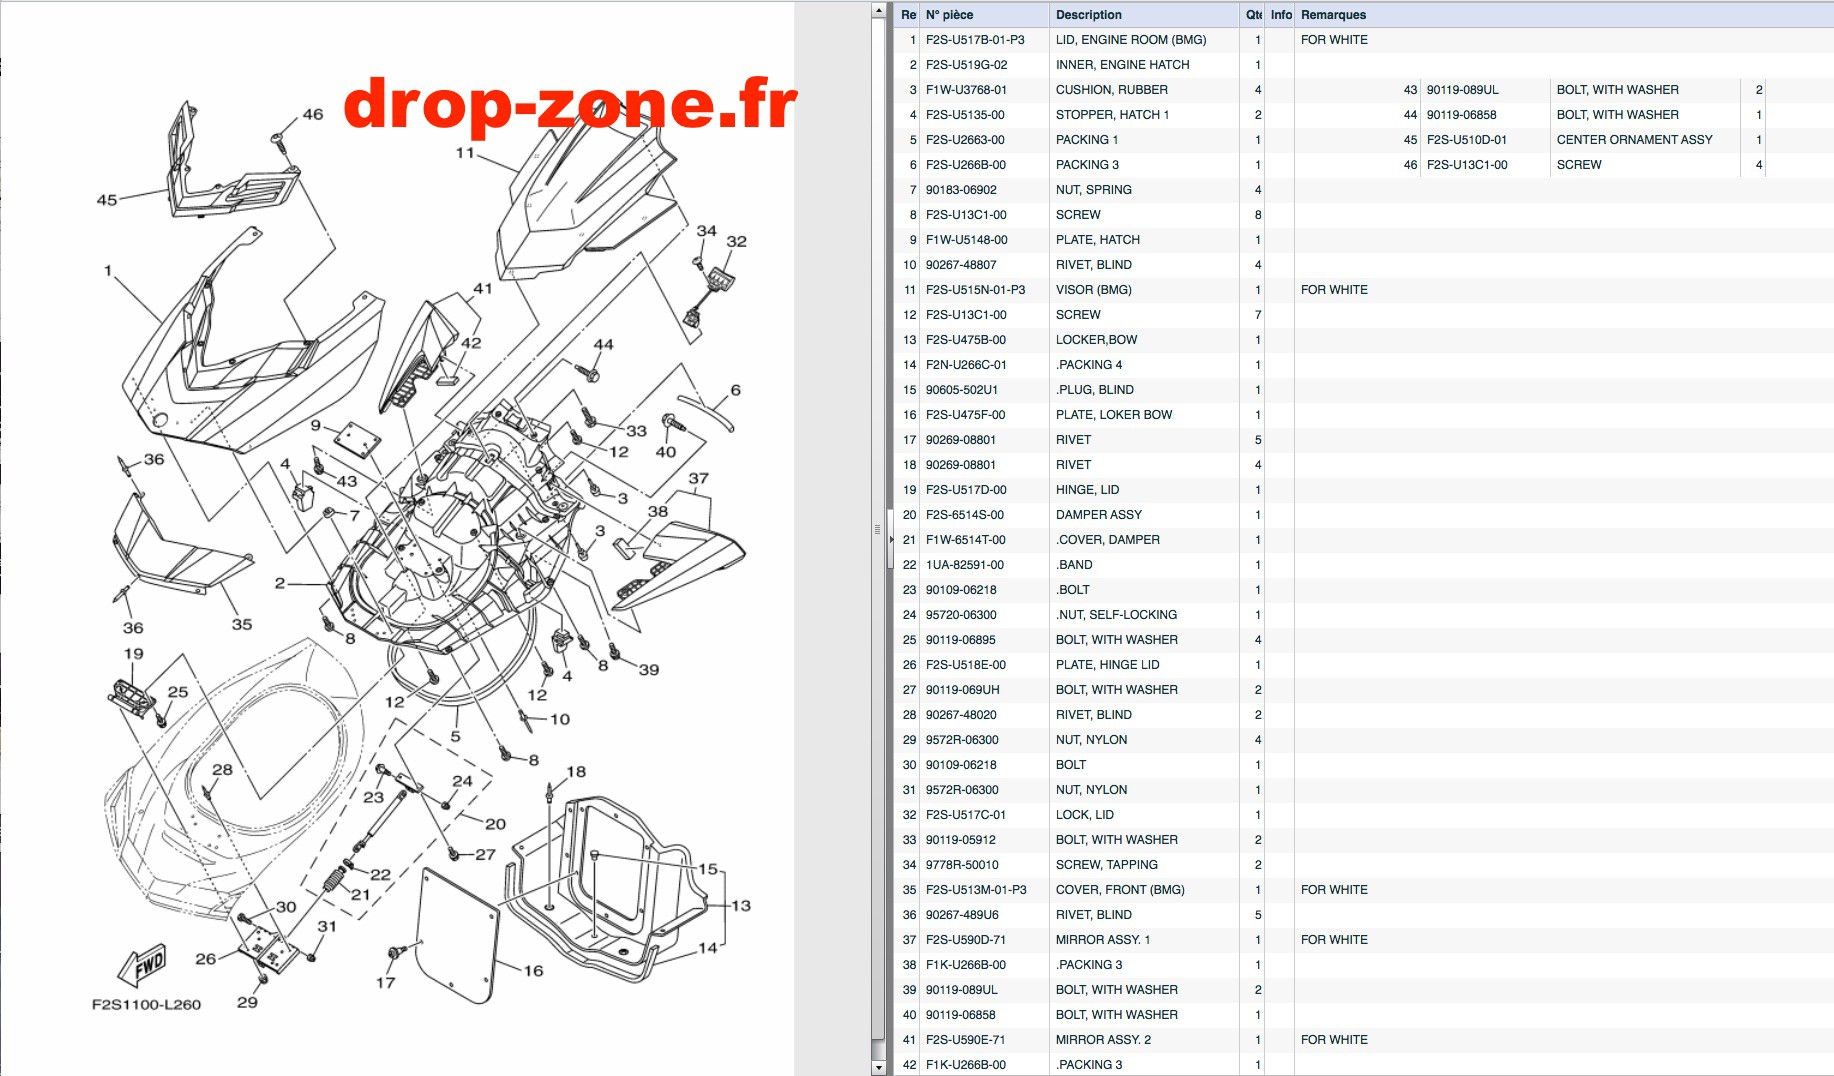Select part number F2S-U510D-01
This screenshot has width=1834, height=1076.
coord(1466,140)
